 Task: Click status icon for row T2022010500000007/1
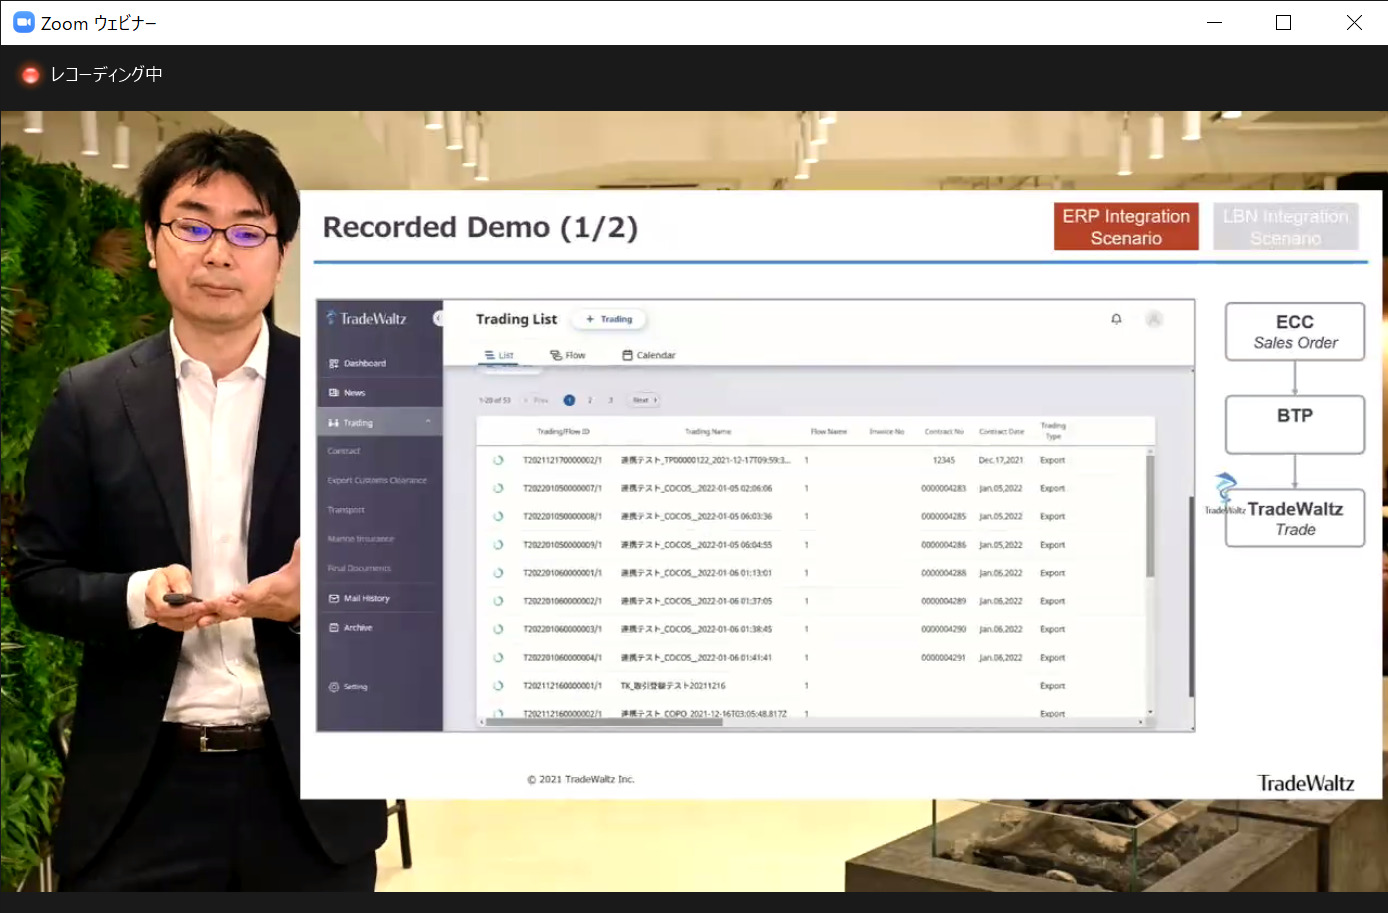point(498,489)
